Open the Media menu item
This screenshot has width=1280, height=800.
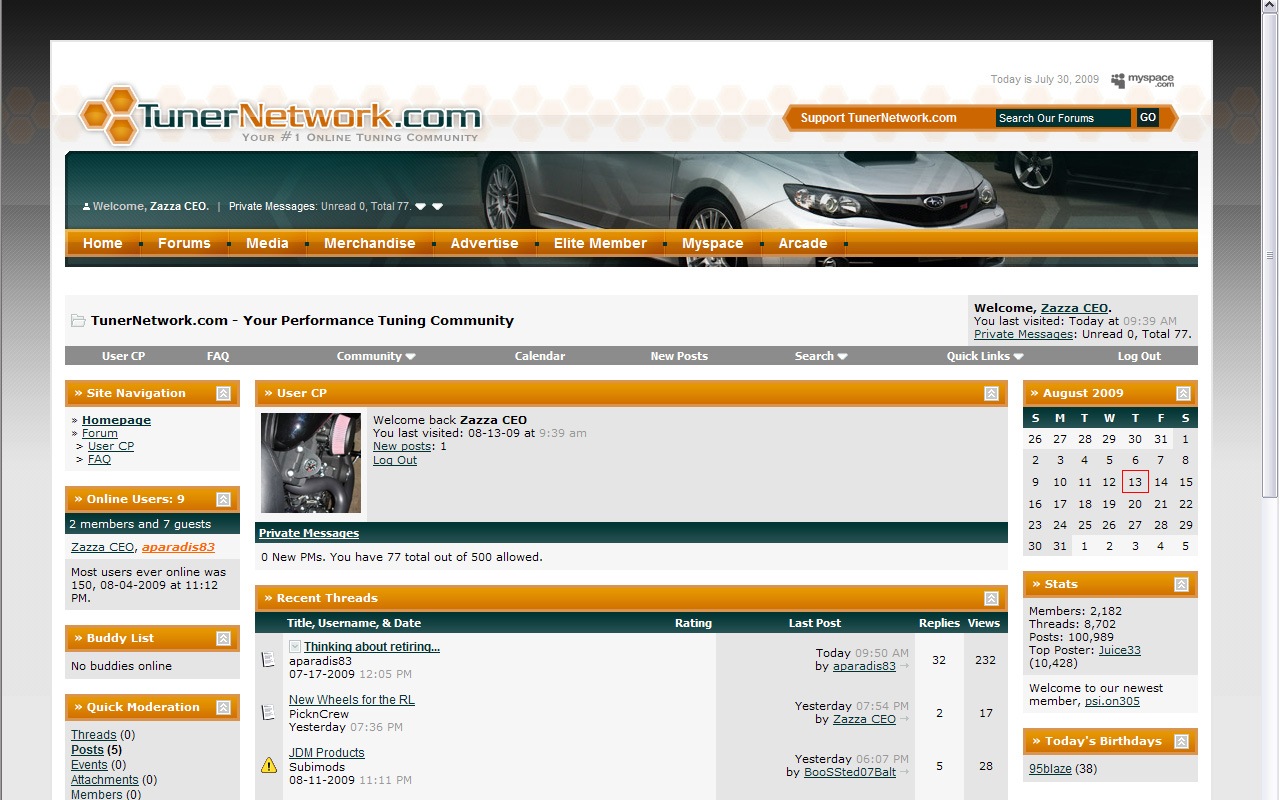(x=267, y=243)
